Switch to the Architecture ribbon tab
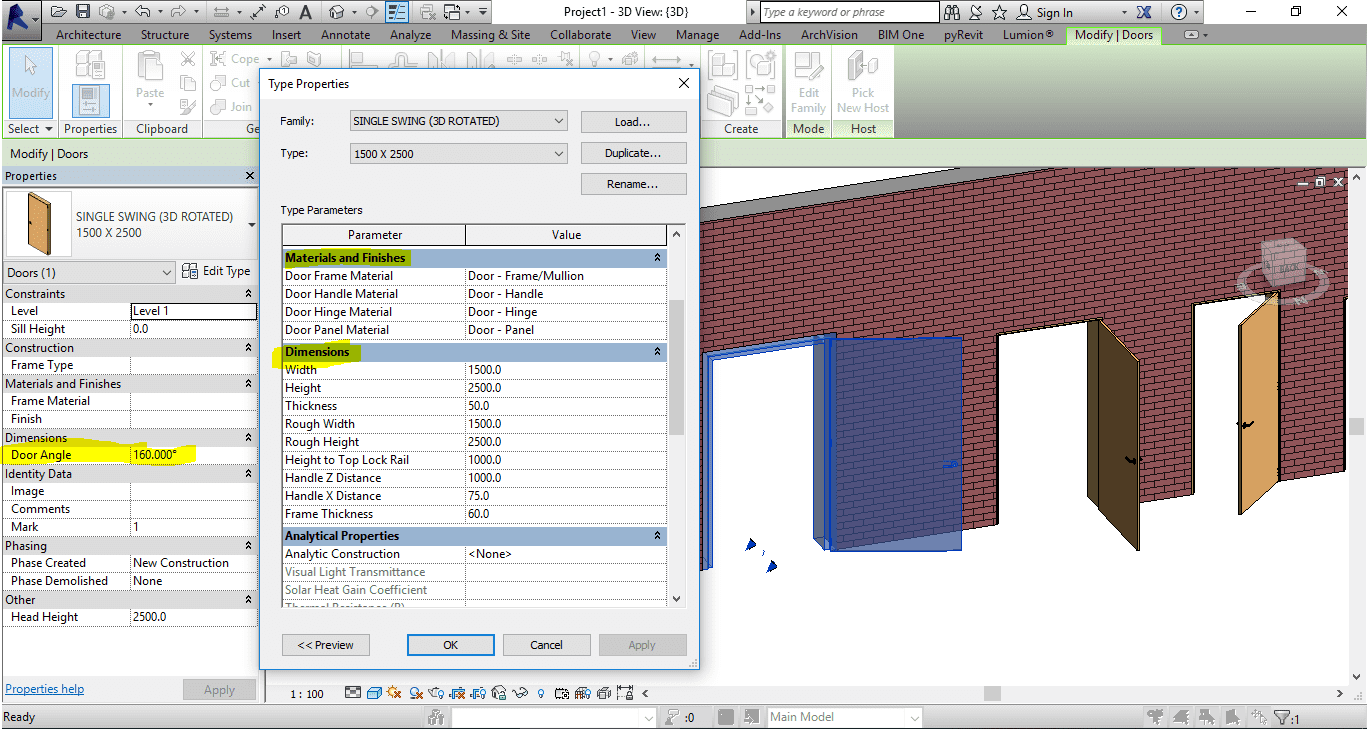Screen dimensions: 1367x729 88,35
